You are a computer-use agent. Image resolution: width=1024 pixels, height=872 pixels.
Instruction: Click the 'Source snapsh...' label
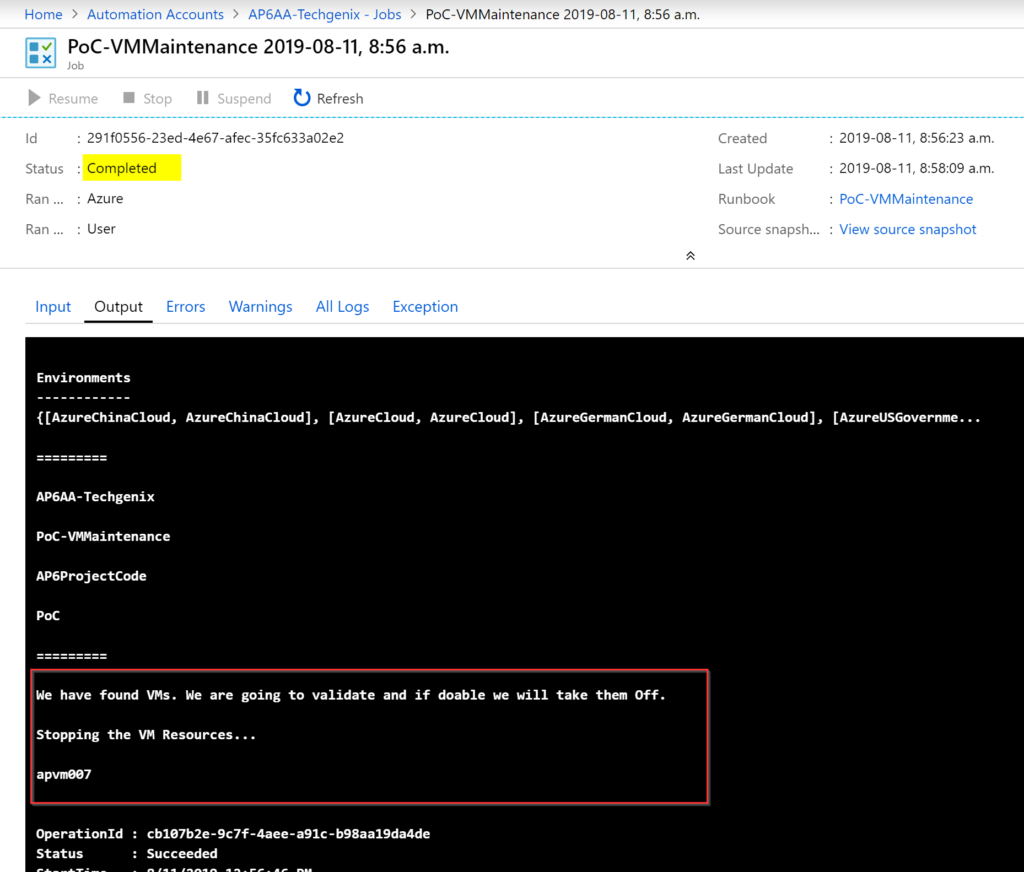click(x=769, y=229)
